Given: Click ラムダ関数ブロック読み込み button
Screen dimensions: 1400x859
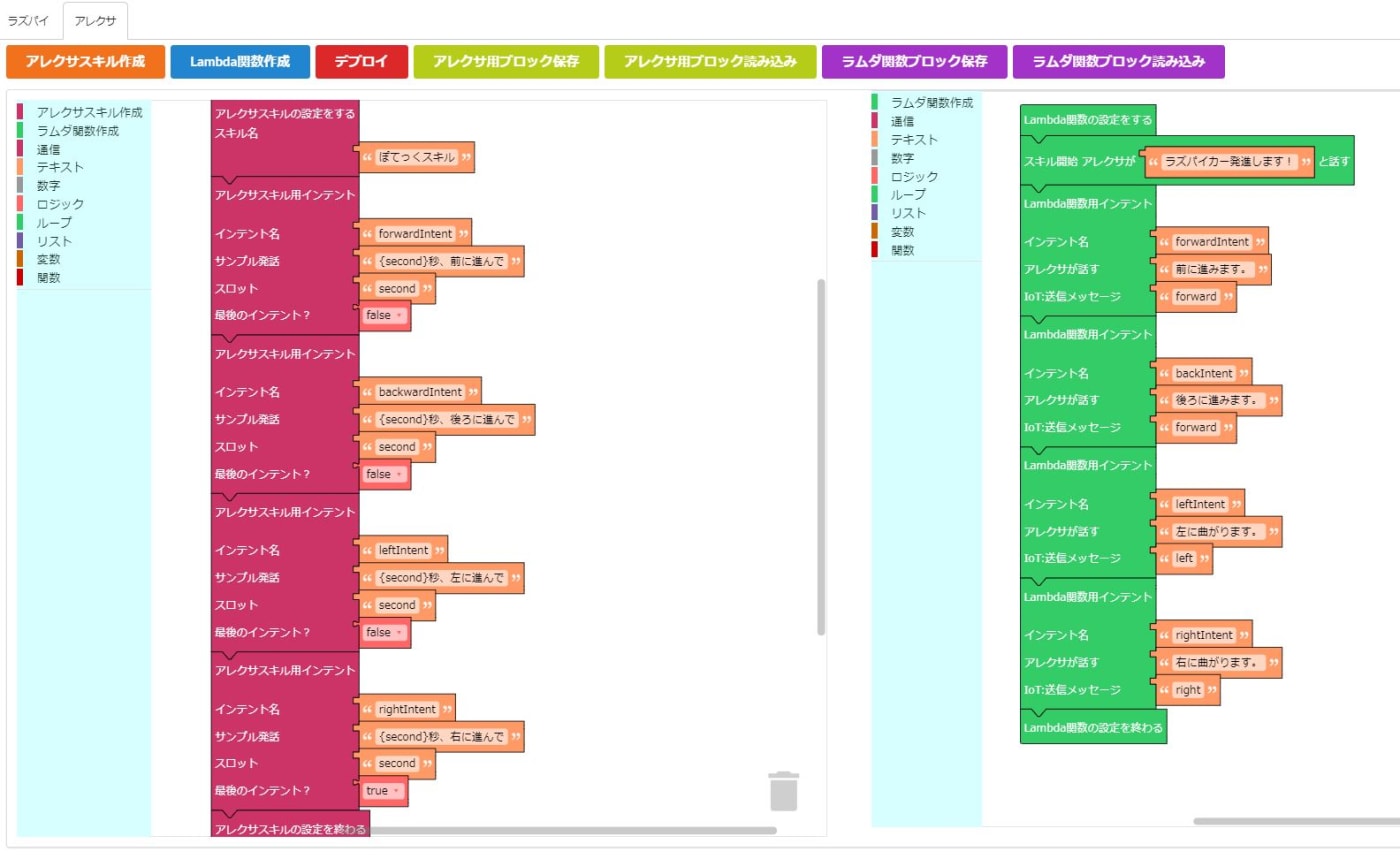Looking at the screenshot, I should (1118, 62).
